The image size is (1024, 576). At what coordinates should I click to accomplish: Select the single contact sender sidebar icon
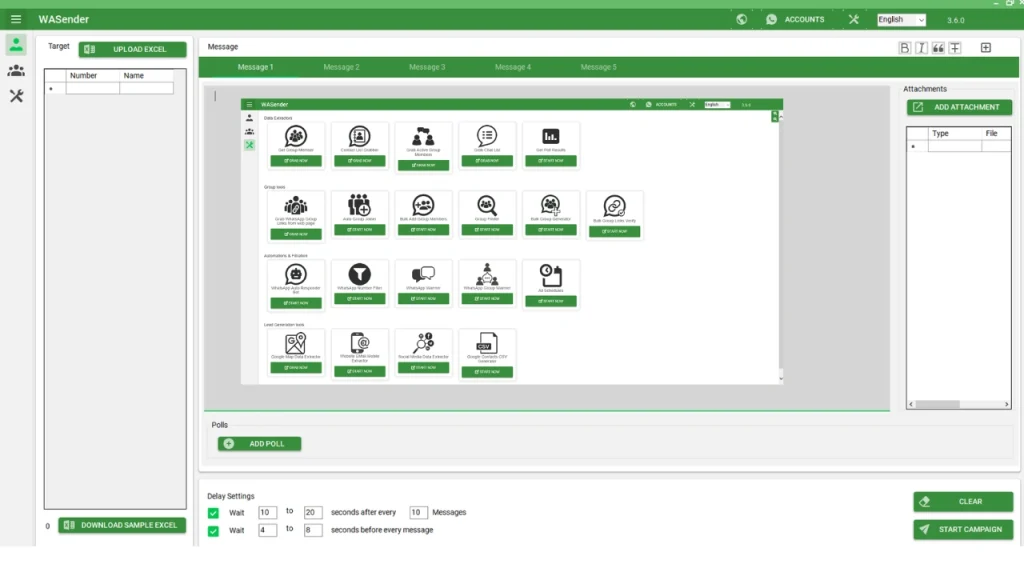pyautogui.click(x=16, y=44)
